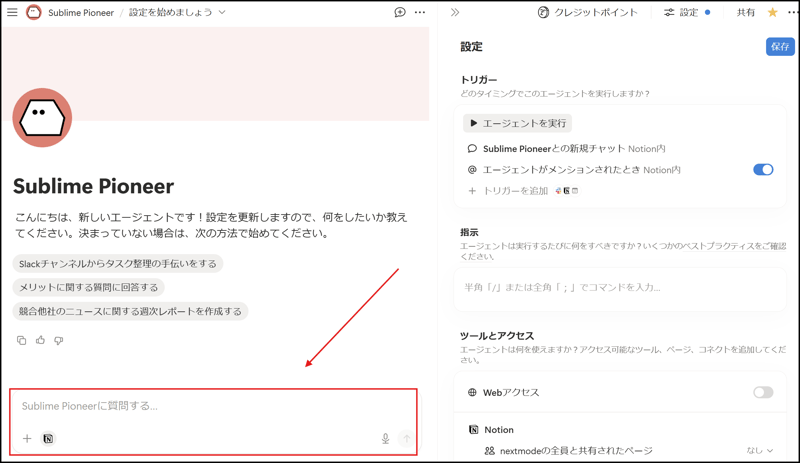800x463 pixels.
Task: Open the chat panel's three-dot more menu
Action: tap(420, 12)
